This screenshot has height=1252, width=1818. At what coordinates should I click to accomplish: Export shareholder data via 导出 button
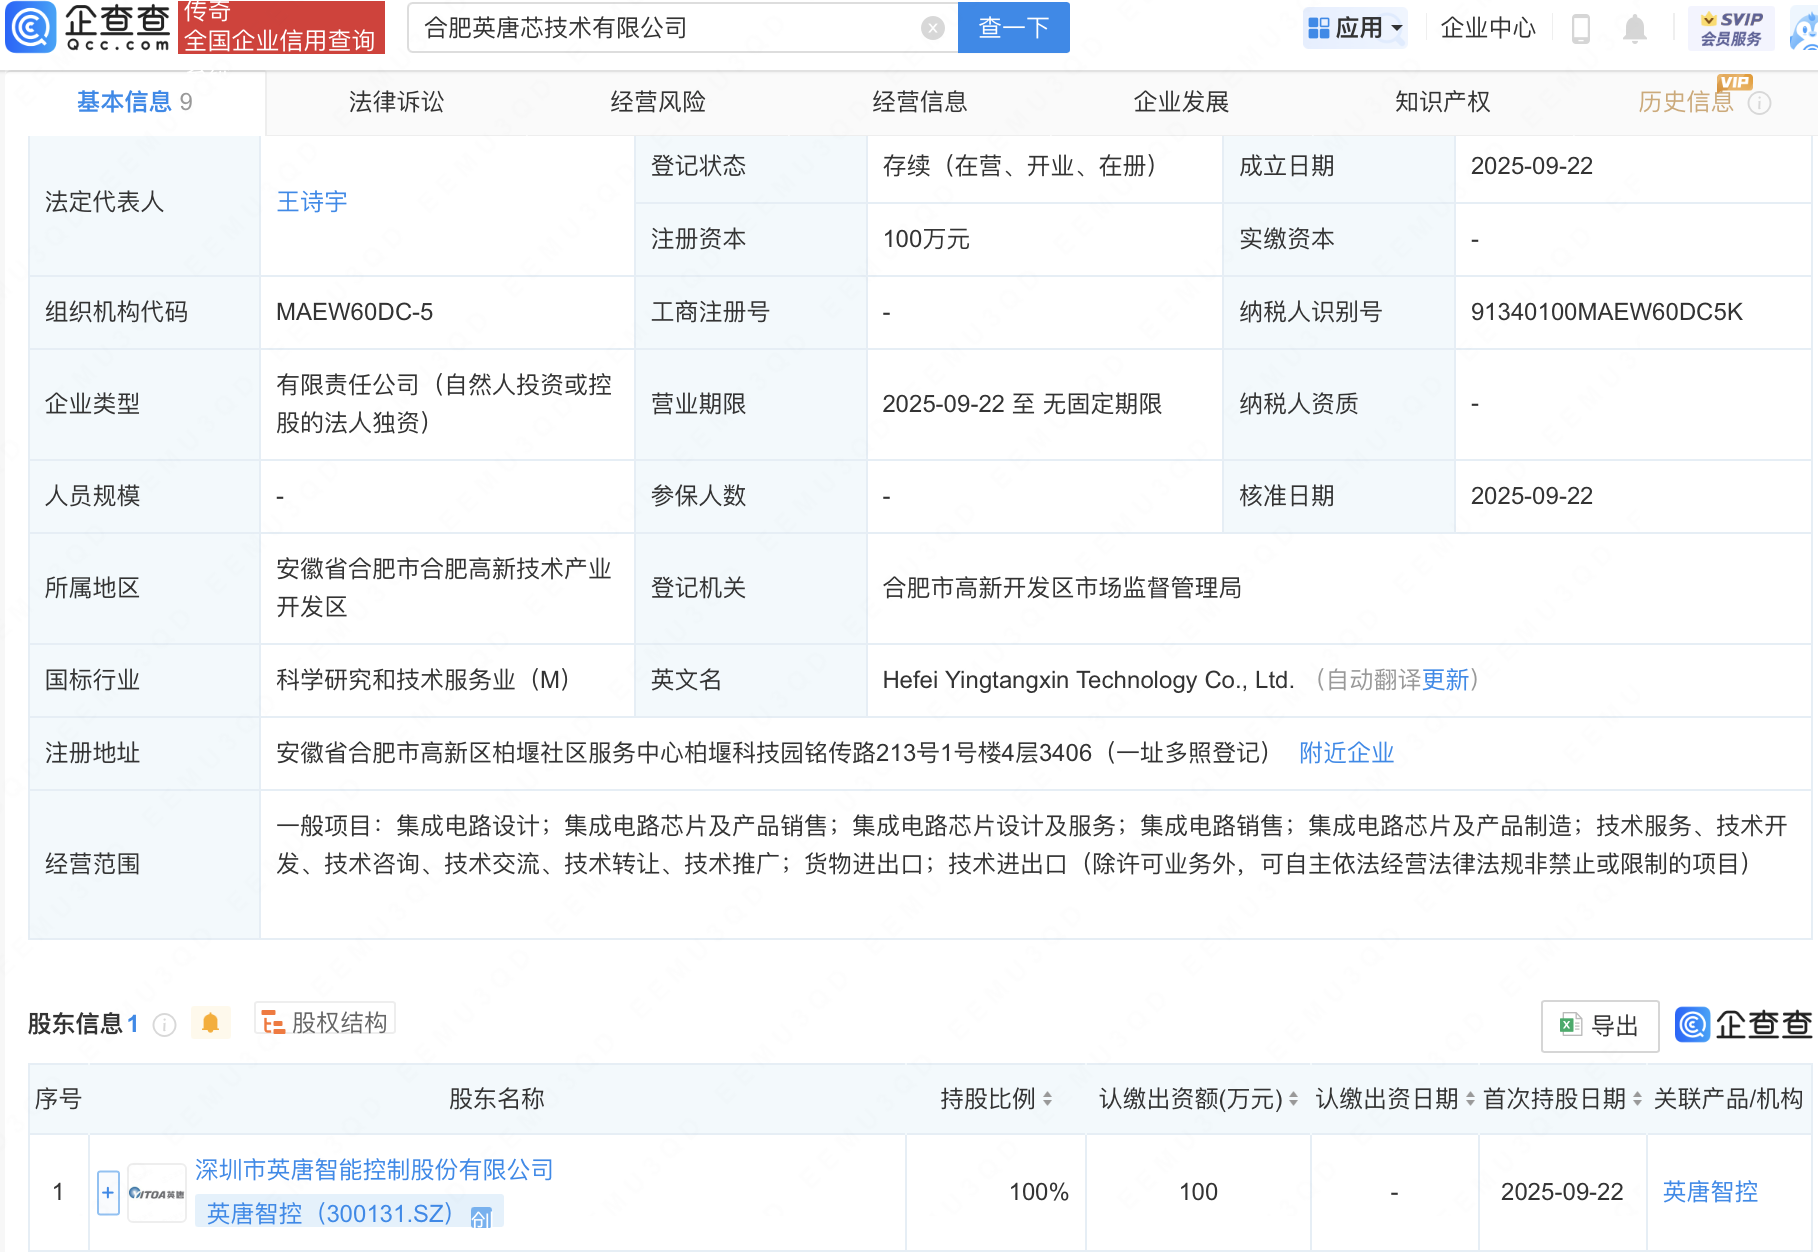[x=1599, y=1026]
